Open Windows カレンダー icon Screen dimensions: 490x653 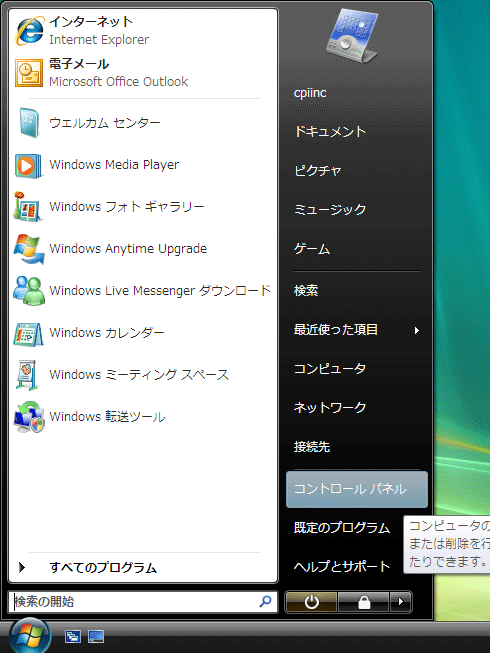point(28,334)
